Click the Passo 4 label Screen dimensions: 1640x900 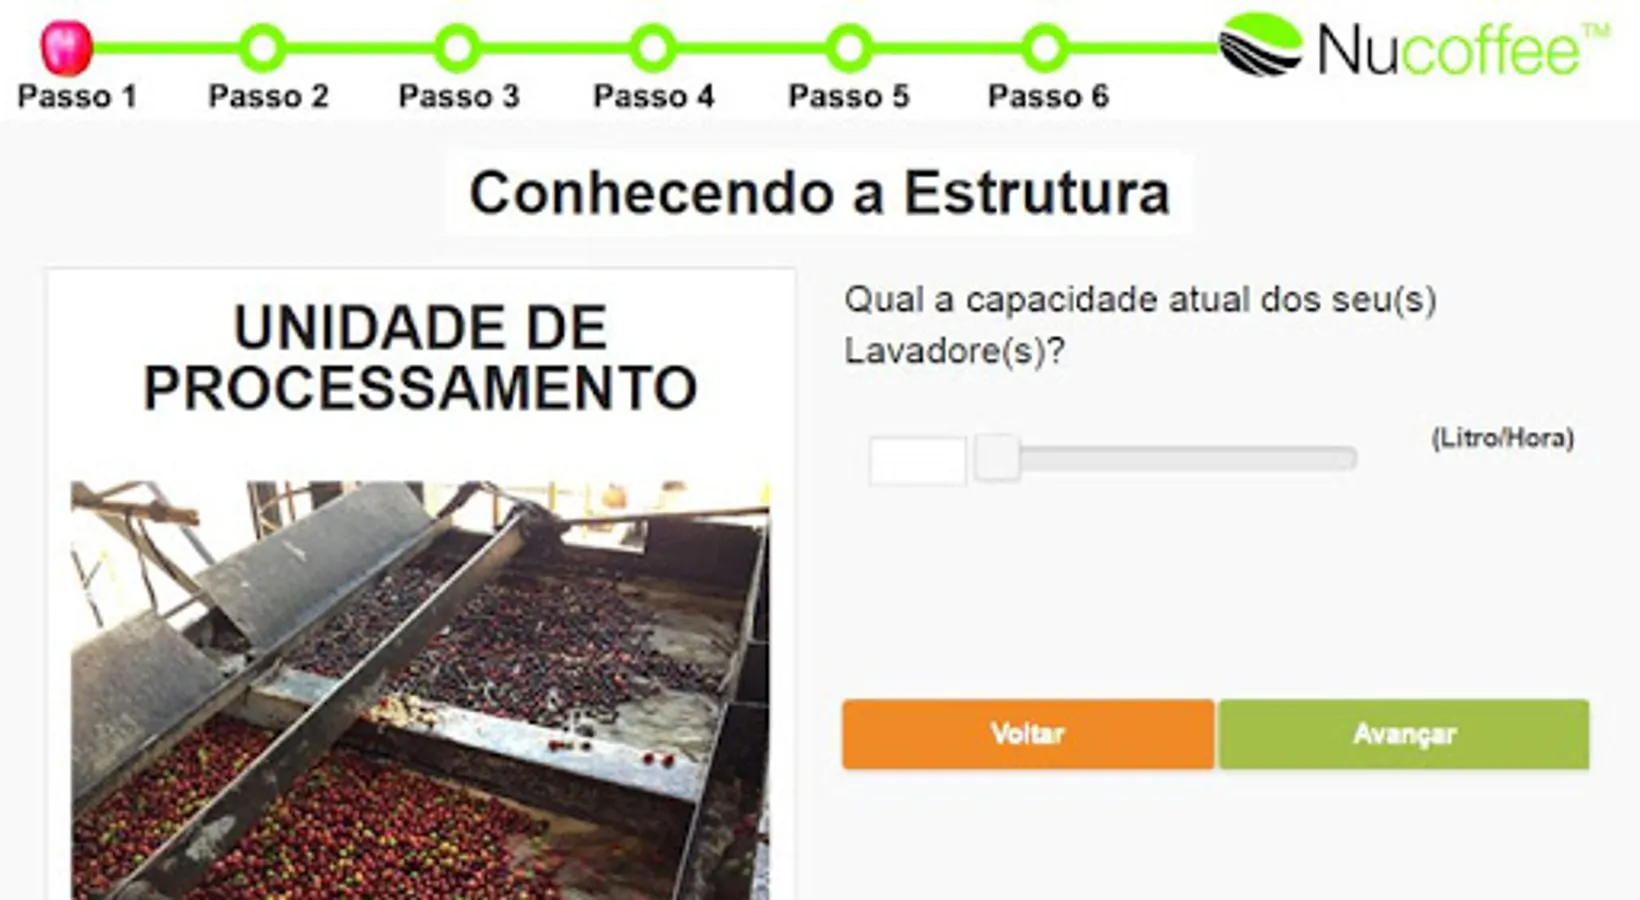click(x=654, y=96)
